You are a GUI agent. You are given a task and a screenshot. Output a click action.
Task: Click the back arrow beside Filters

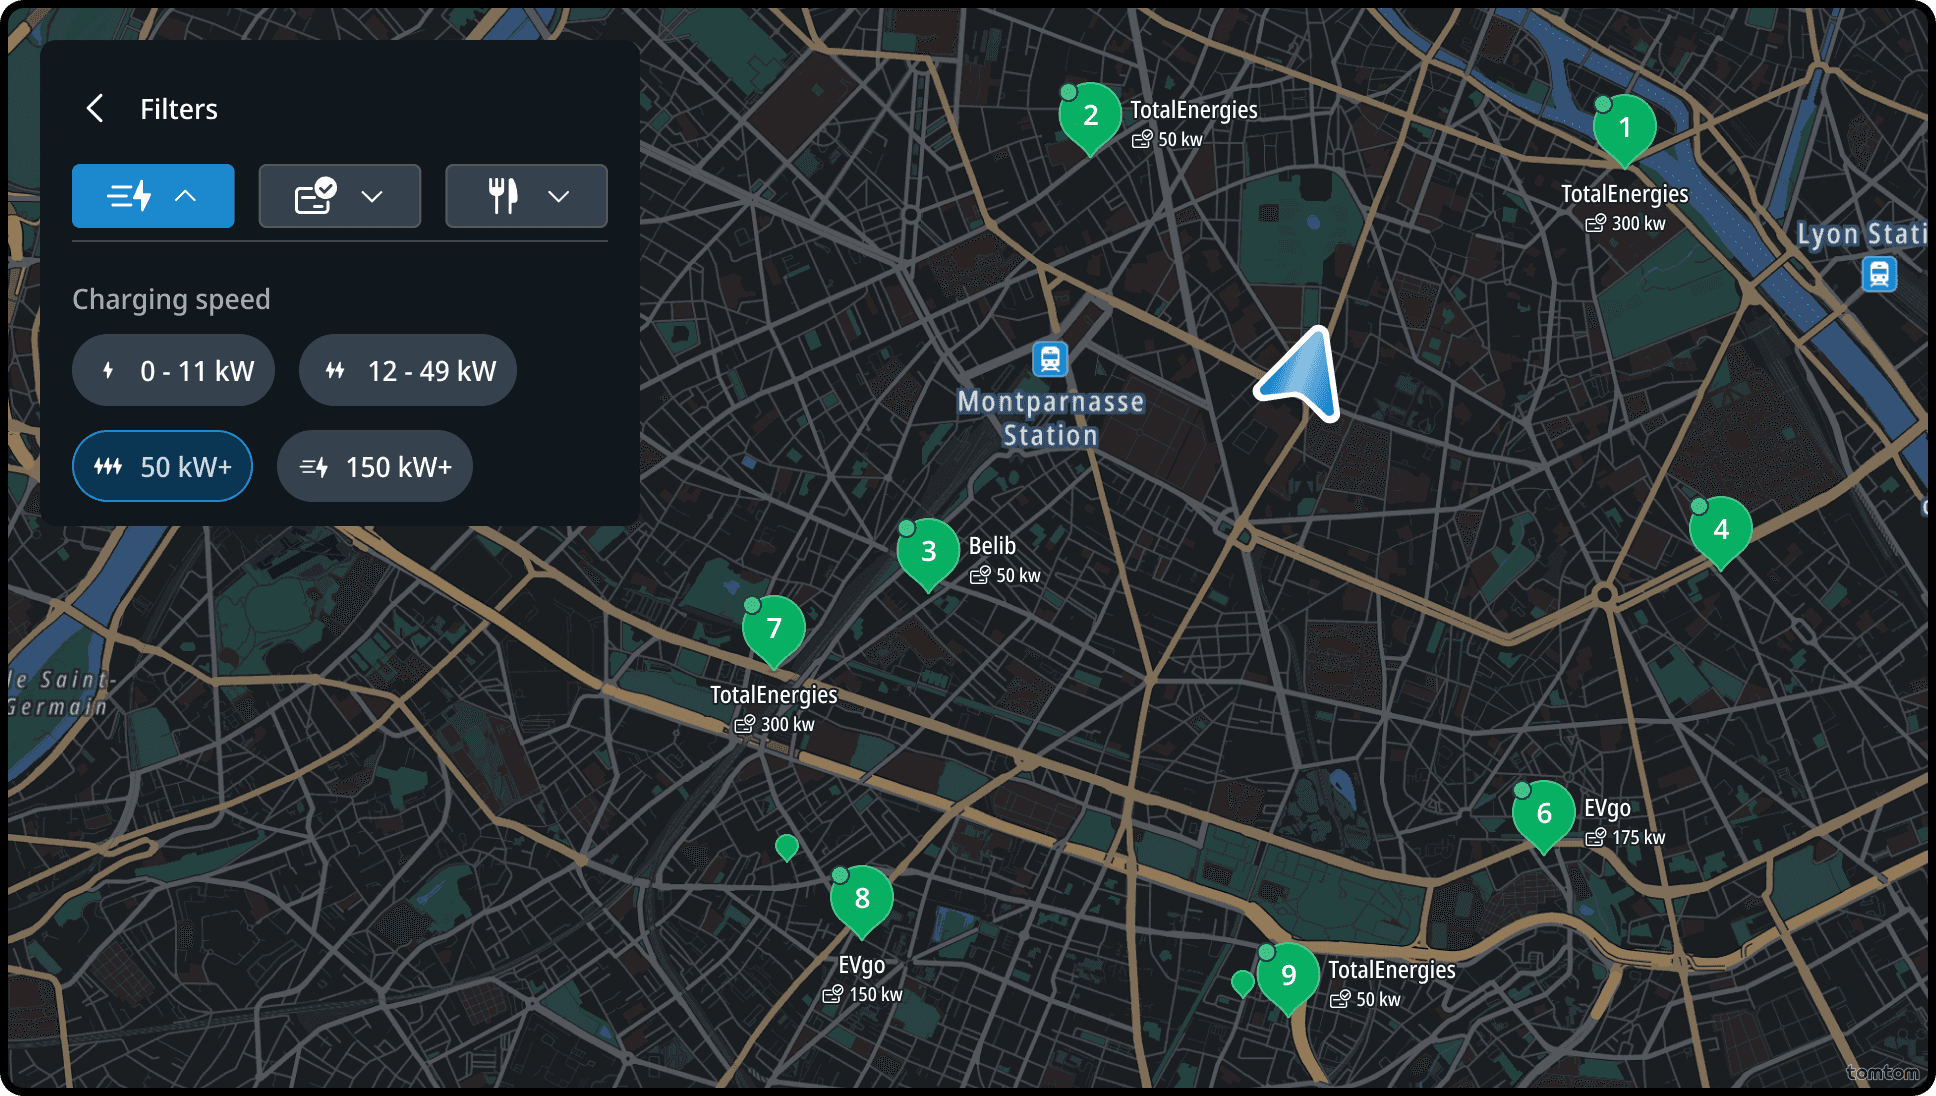(96, 109)
